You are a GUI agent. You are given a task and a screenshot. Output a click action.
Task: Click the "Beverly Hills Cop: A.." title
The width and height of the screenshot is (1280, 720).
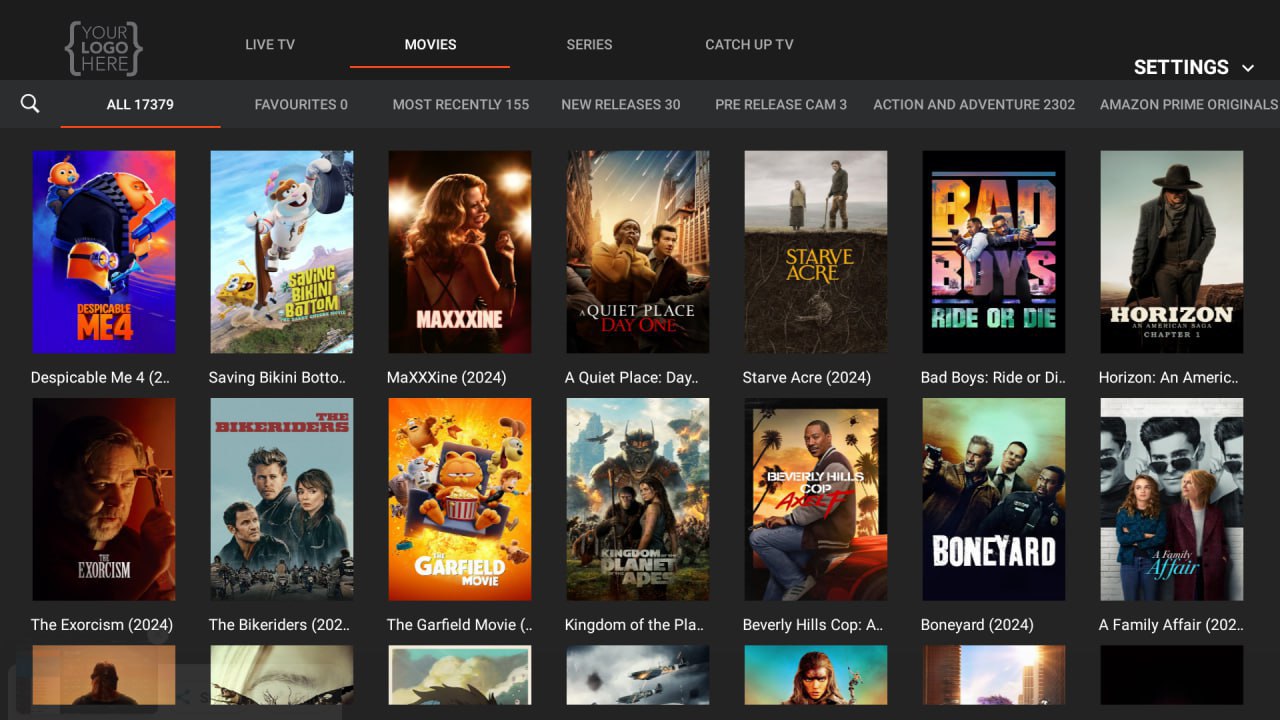(x=812, y=625)
